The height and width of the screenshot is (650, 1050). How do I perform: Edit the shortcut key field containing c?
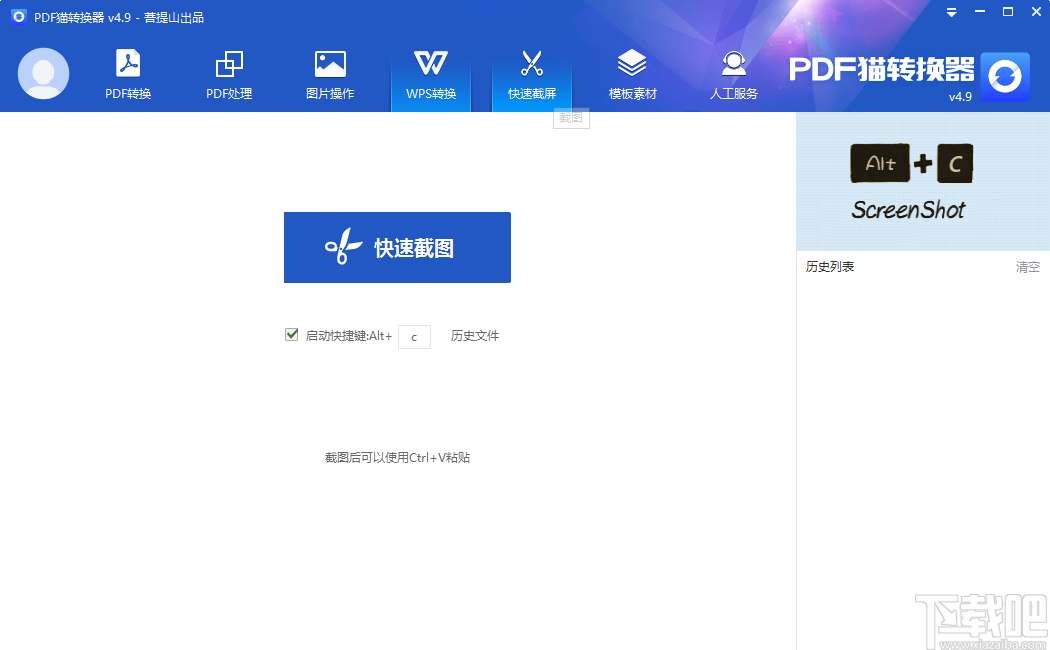414,337
